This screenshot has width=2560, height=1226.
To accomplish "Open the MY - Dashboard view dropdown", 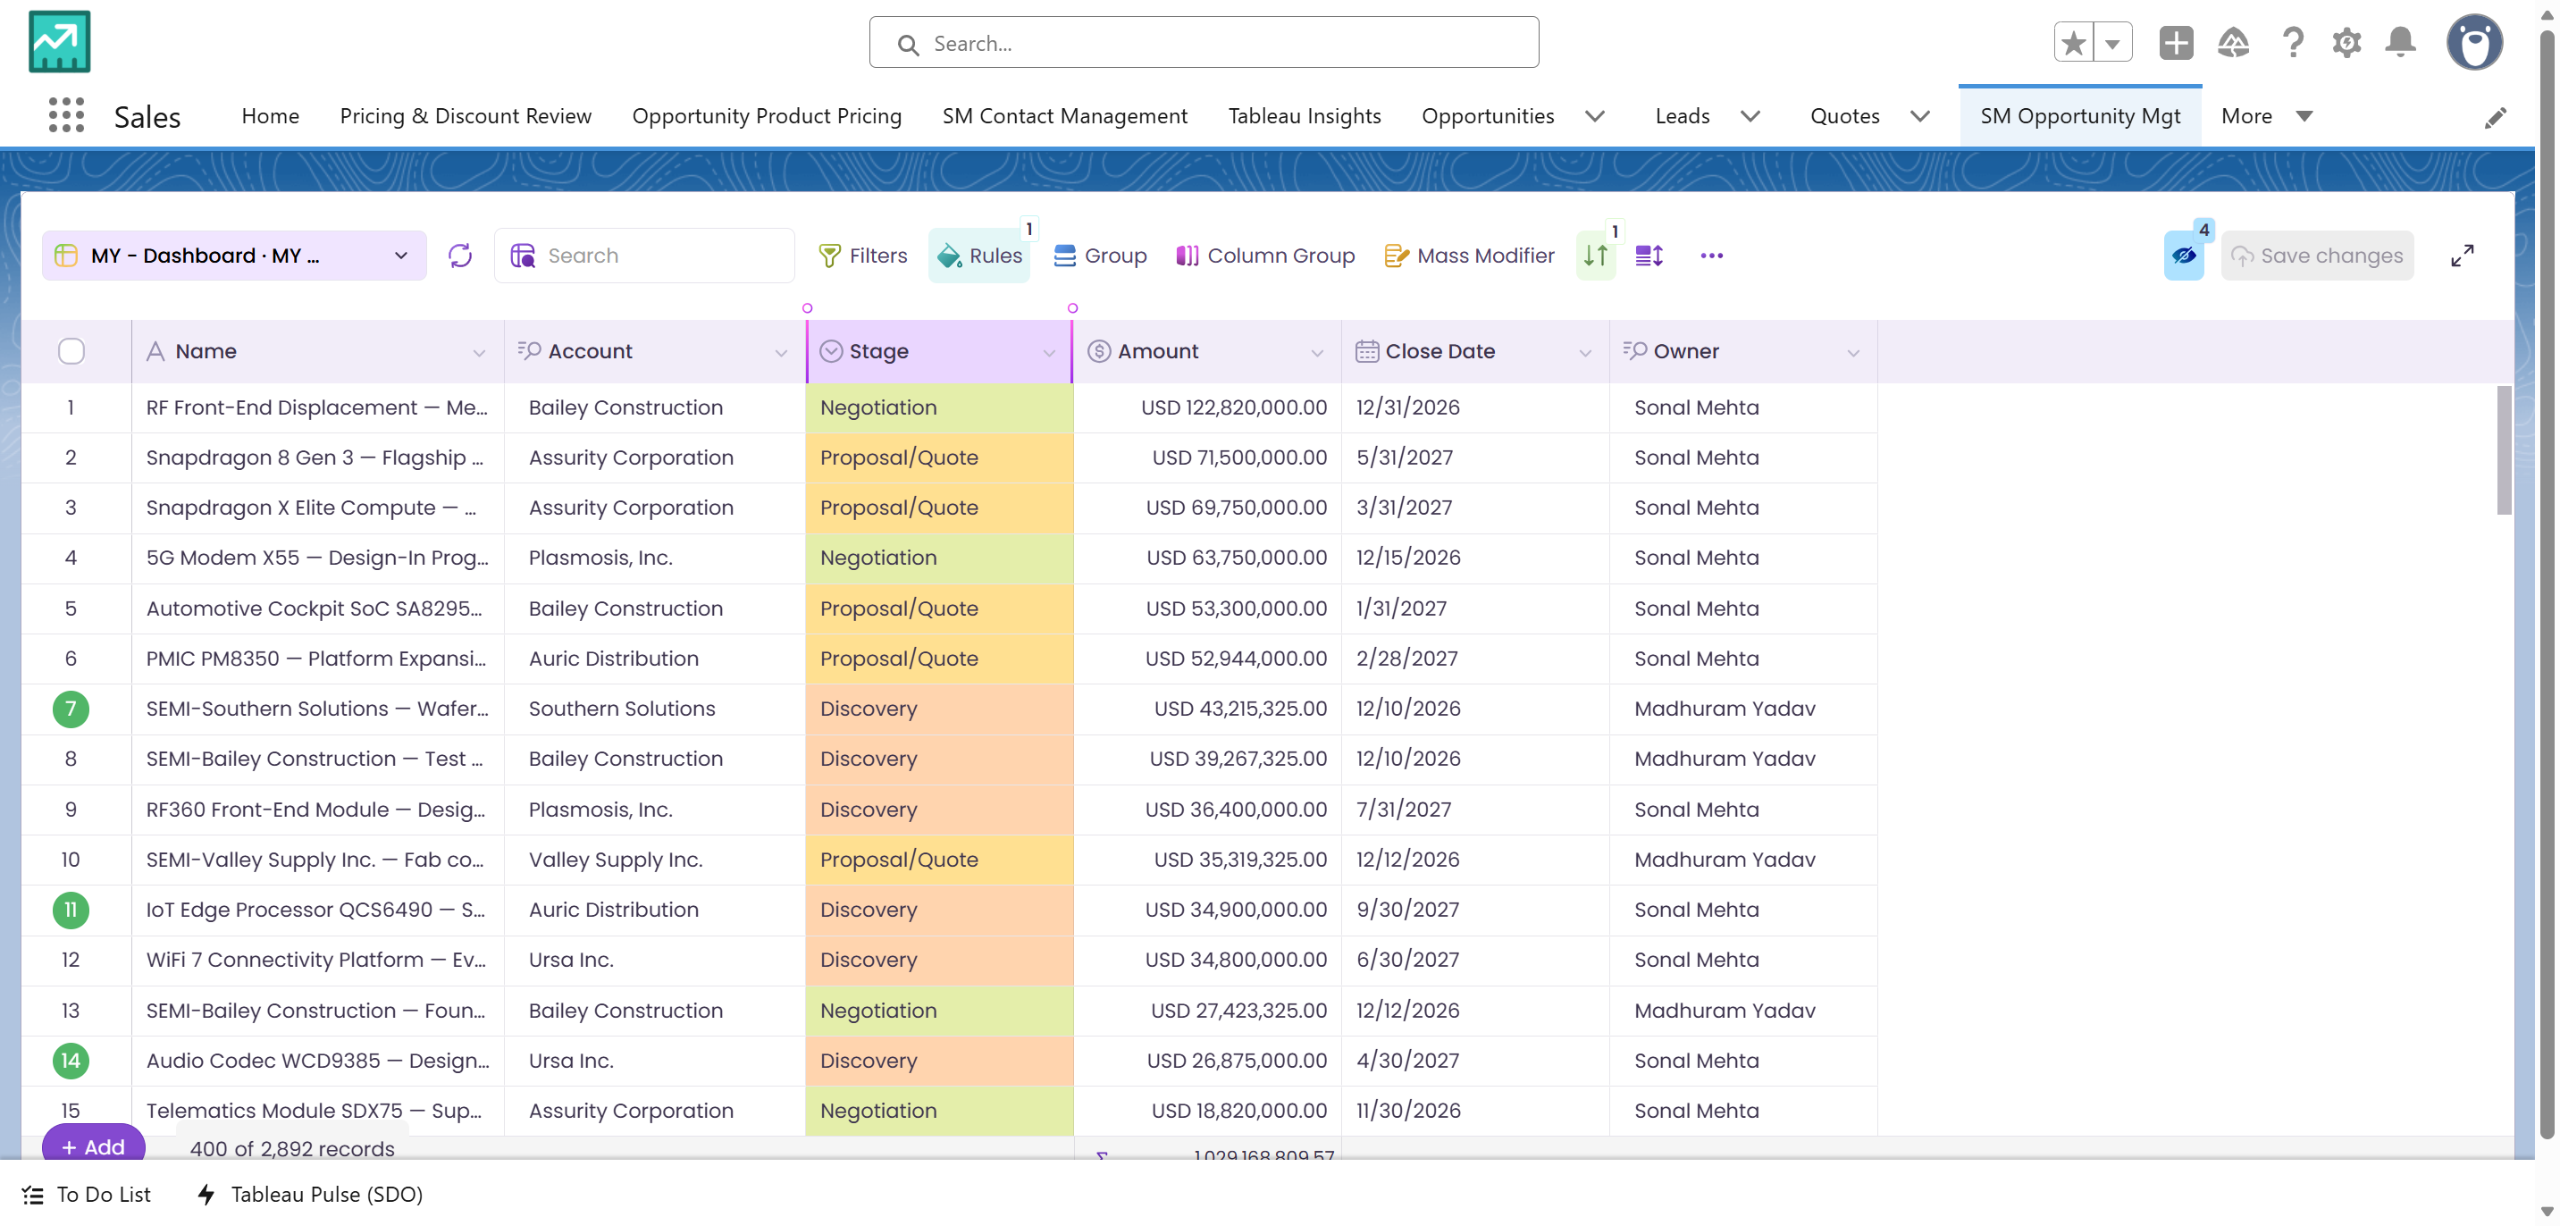I will (235, 256).
